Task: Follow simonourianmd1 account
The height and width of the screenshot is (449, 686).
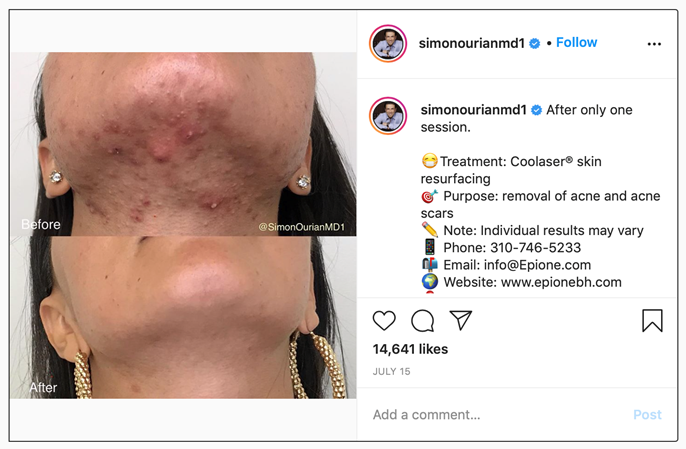Action: pyautogui.click(x=576, y=42)
